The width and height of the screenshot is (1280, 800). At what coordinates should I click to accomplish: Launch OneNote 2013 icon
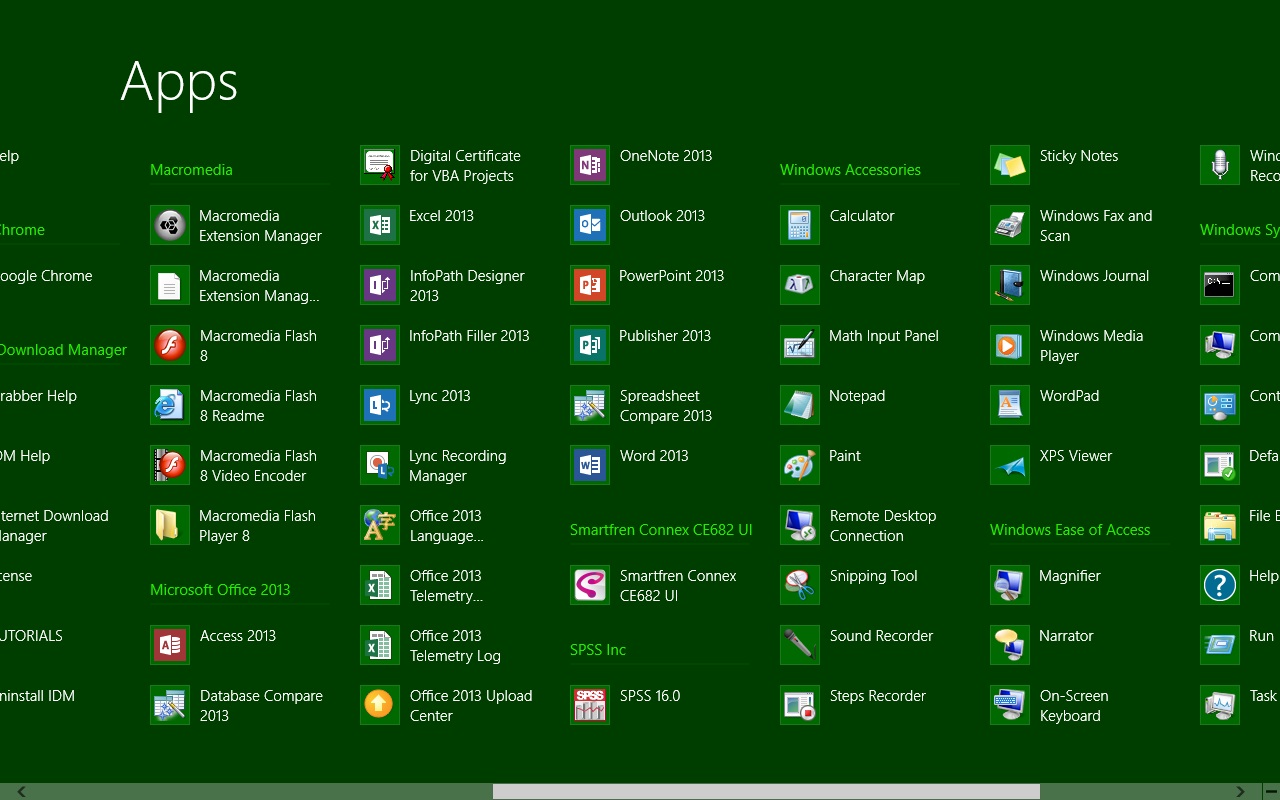(590, 165)
